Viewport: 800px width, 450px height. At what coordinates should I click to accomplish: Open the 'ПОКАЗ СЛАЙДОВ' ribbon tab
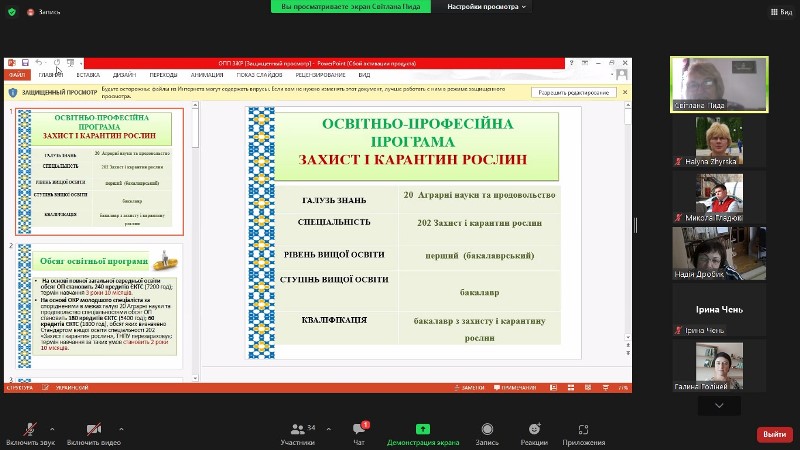259,75
